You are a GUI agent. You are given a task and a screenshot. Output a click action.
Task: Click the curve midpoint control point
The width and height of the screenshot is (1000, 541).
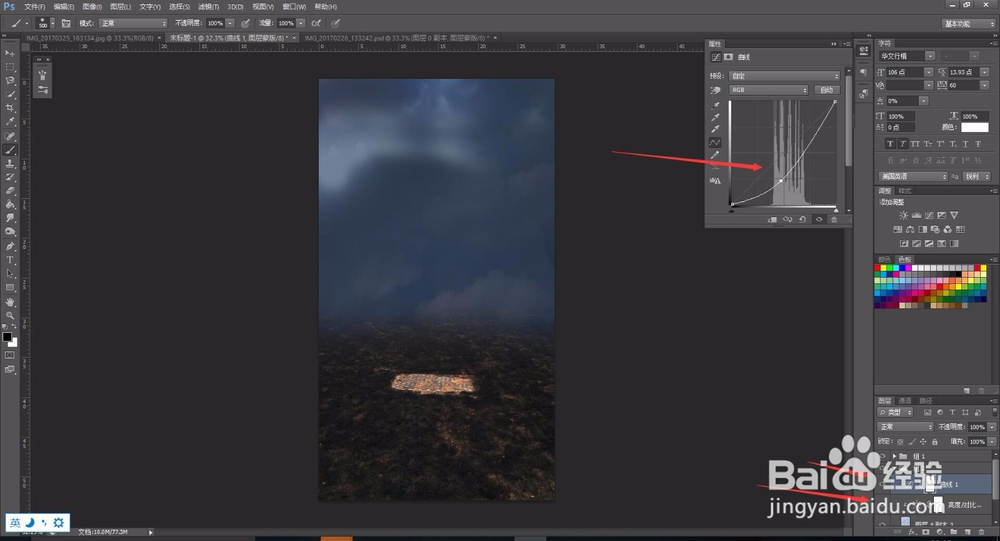781,181
